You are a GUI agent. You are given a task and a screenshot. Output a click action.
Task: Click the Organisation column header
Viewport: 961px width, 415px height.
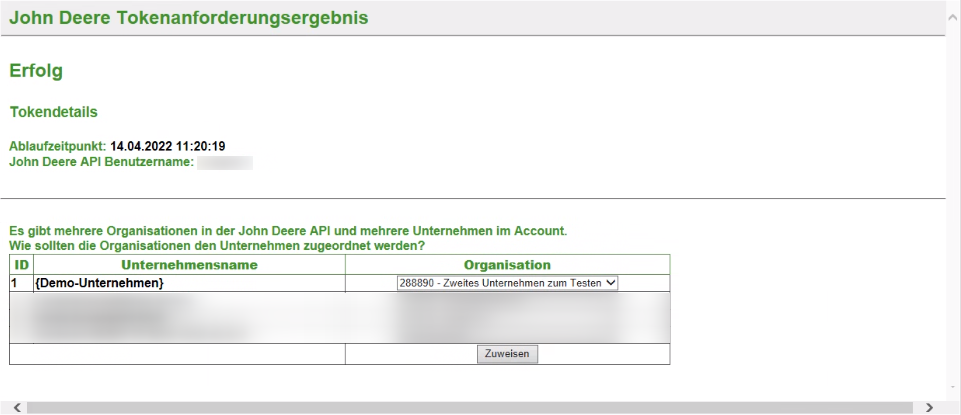507,265
